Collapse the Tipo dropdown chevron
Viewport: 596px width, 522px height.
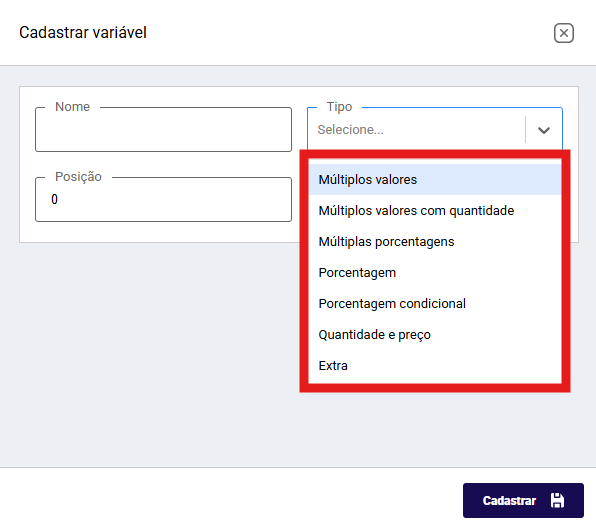pos(544,130)
